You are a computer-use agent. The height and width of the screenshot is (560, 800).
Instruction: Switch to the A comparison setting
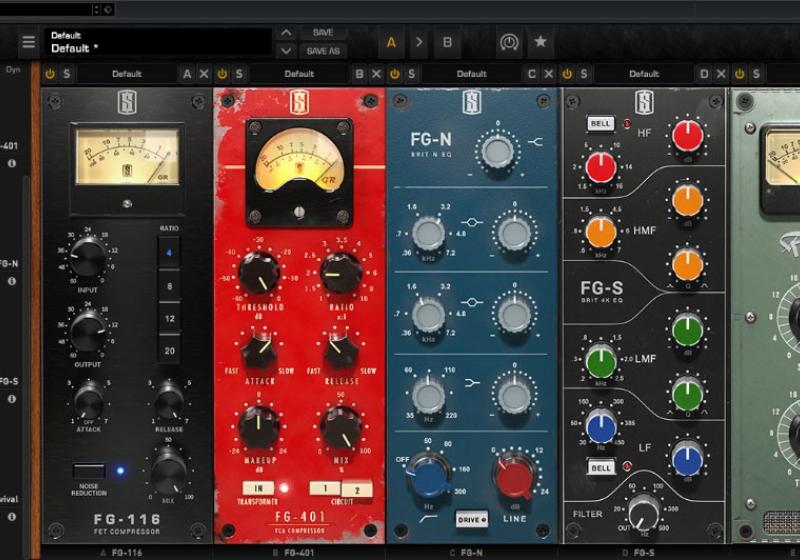tap(391, 42)
